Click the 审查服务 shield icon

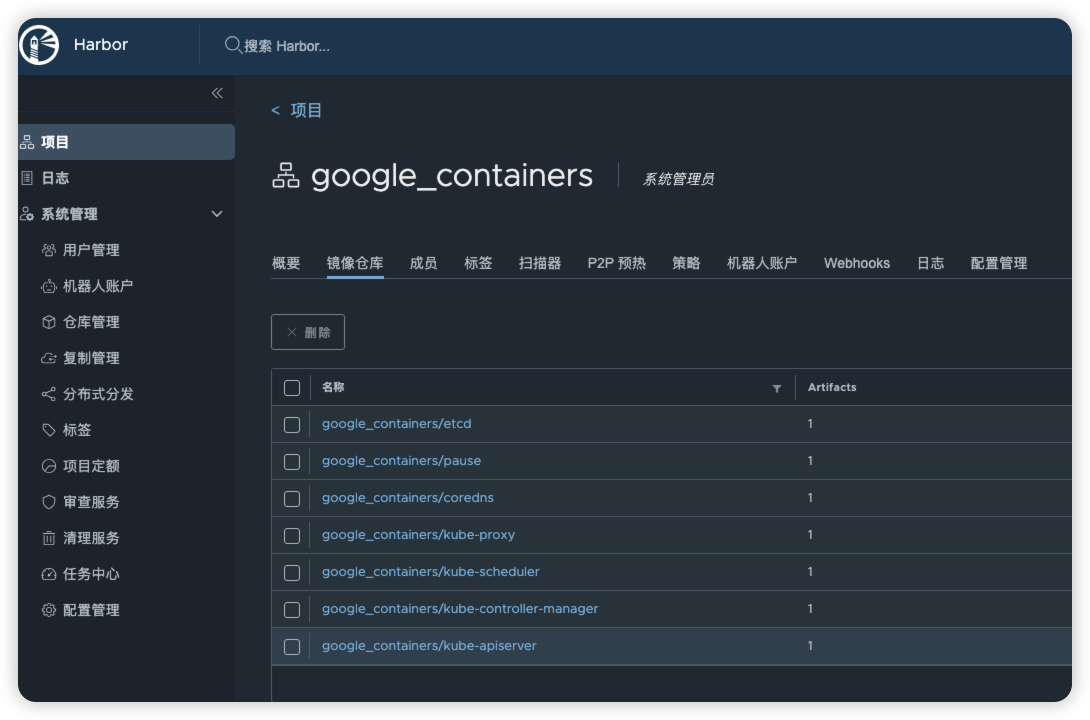click(49, 502)
